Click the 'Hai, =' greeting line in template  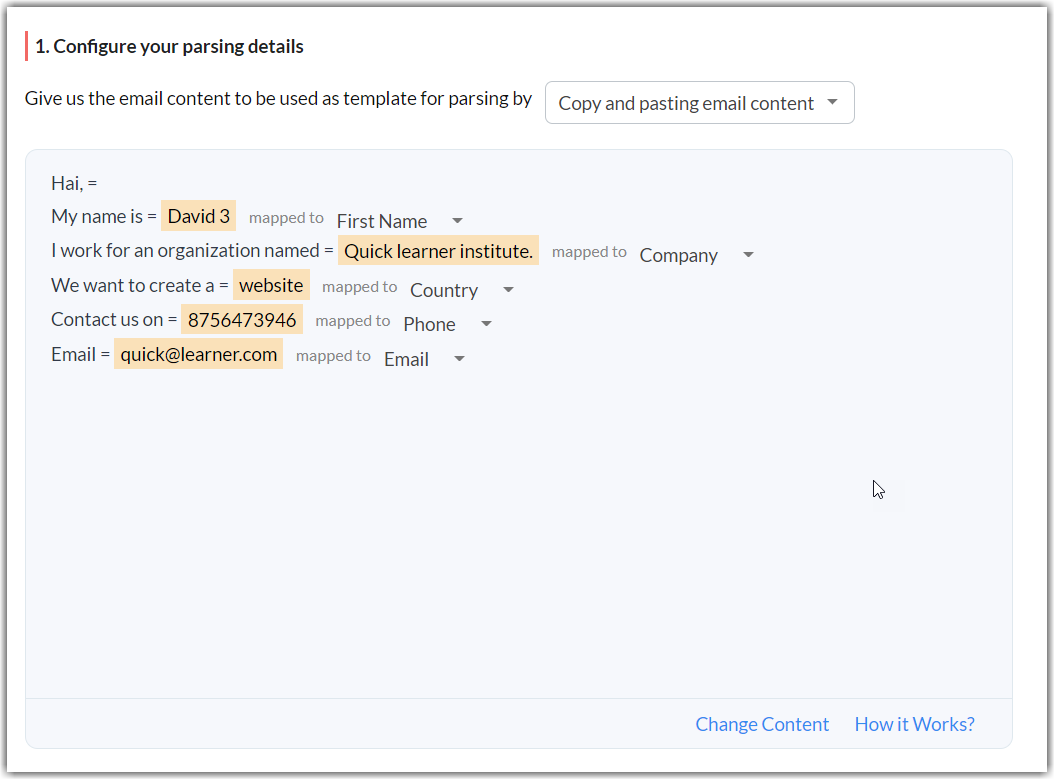pos(74,183)
